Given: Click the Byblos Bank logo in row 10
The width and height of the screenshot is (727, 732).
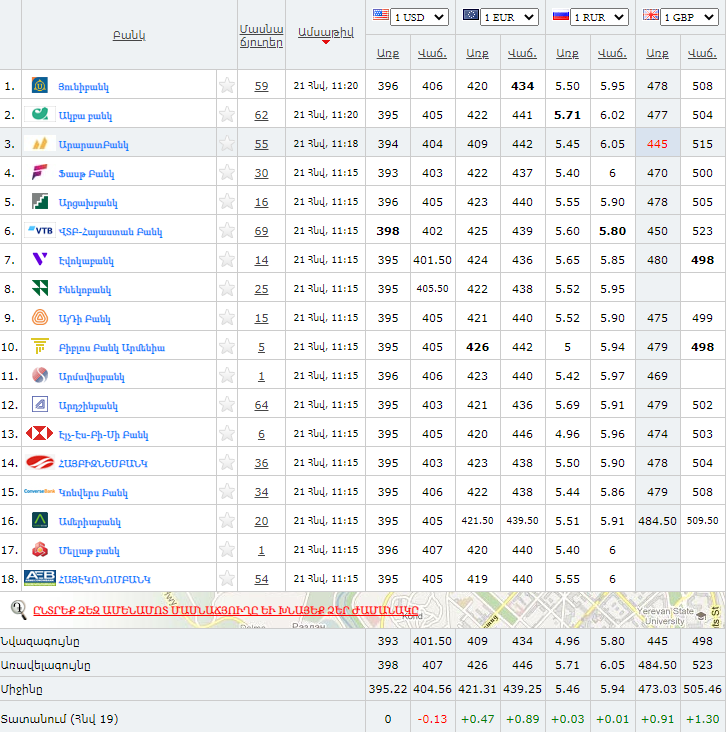Looking at the screenshot, I should tap(40, 346).
